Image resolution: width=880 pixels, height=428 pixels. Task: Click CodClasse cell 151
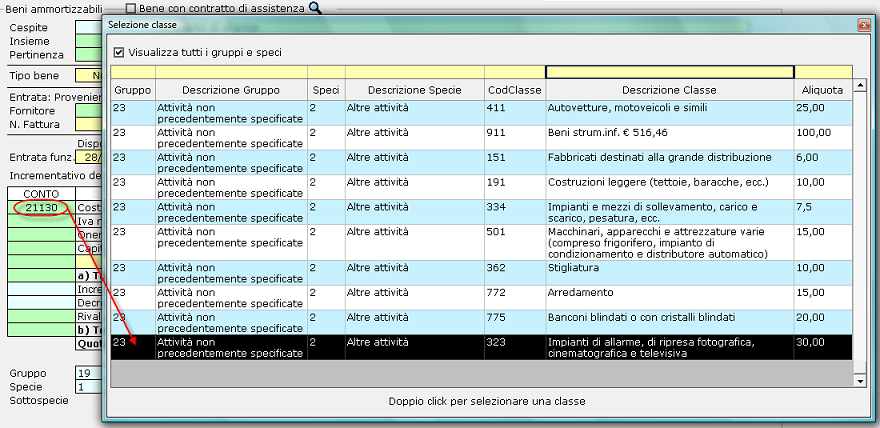pos(515,162)
